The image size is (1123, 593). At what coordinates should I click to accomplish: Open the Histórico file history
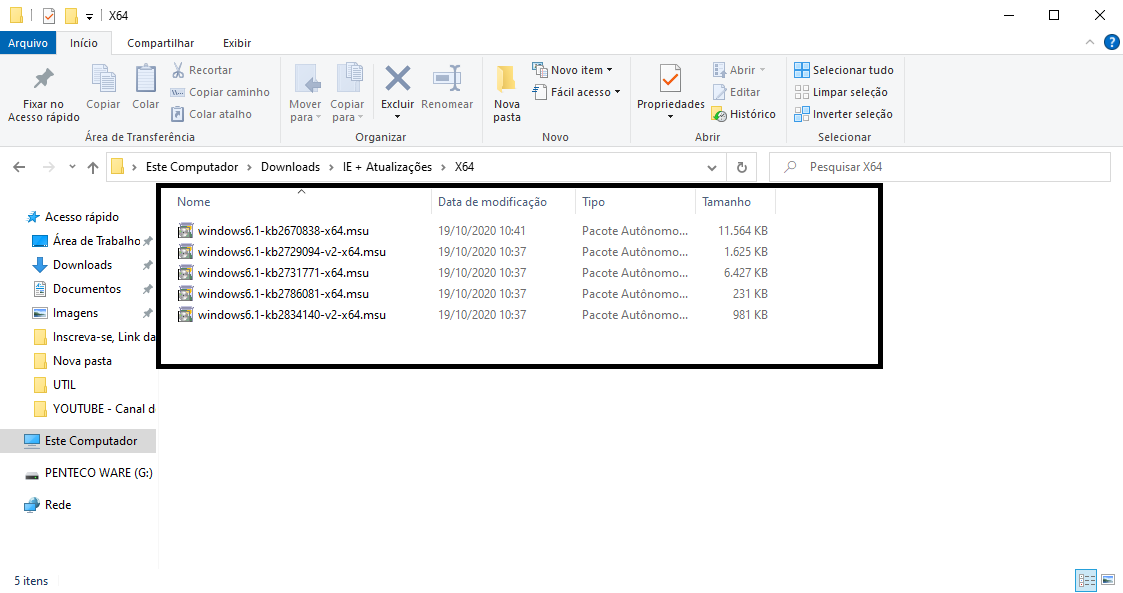(743, 114)
